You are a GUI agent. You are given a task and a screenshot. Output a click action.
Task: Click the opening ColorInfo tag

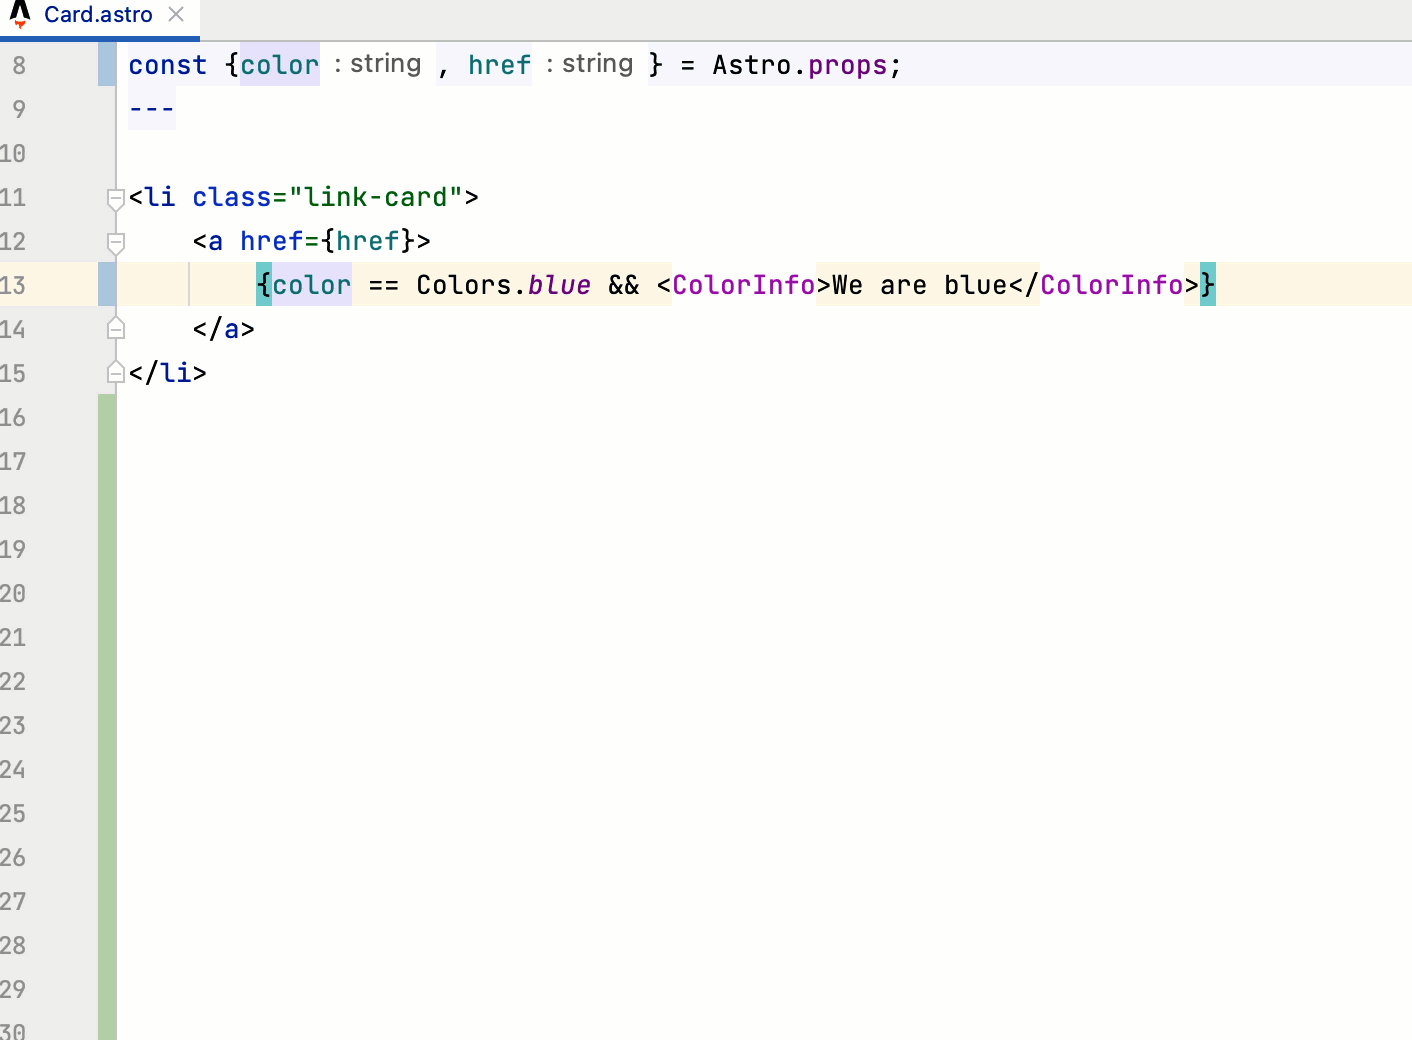[x=743, y=284]
